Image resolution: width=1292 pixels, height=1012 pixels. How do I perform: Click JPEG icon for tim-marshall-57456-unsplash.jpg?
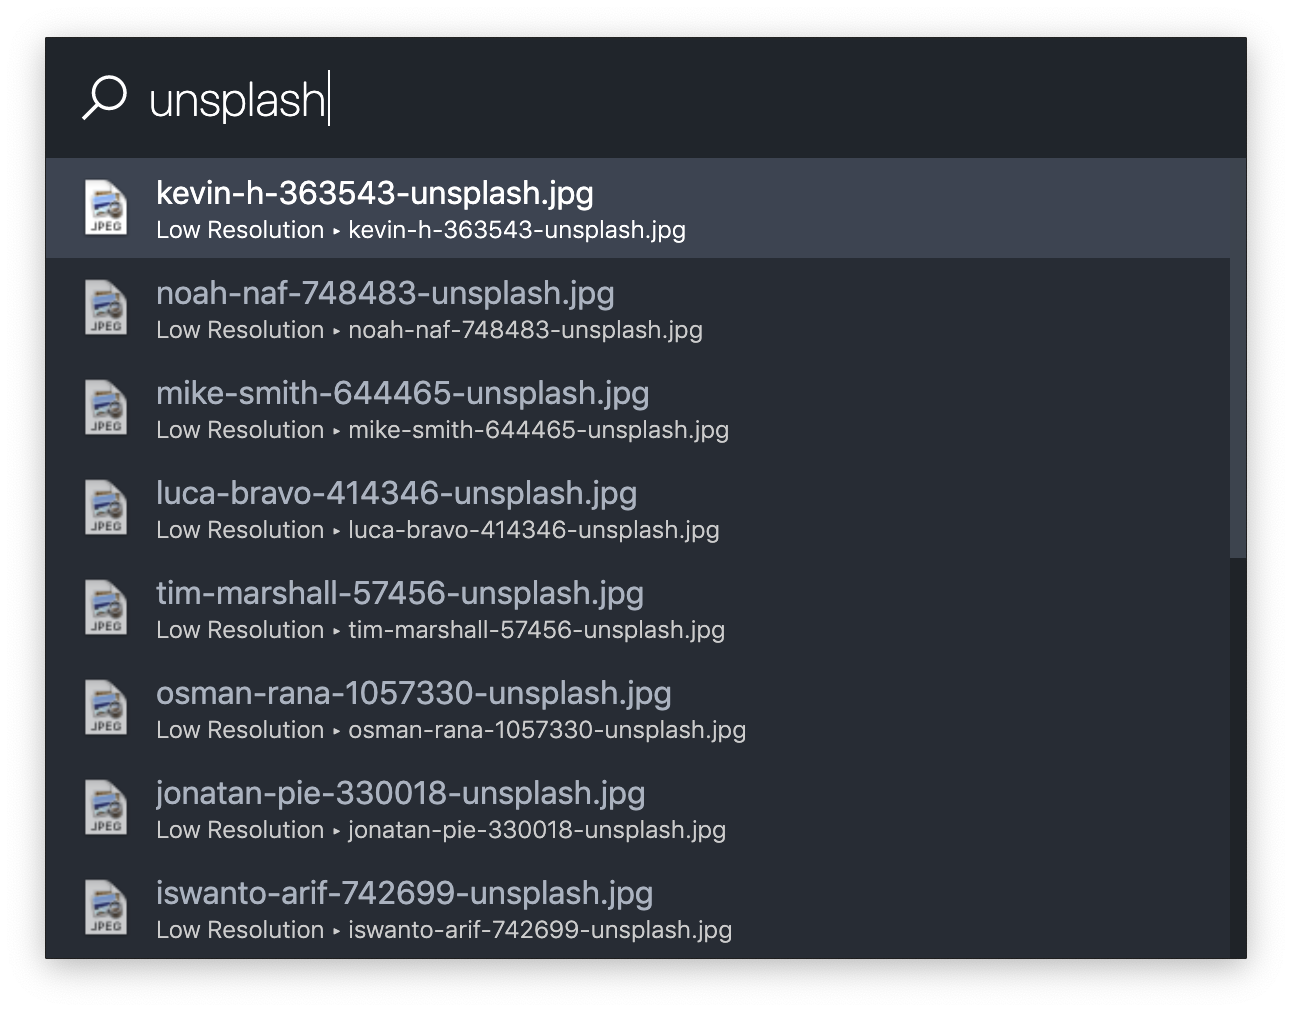pyautogui.click(x=105, y=608)
